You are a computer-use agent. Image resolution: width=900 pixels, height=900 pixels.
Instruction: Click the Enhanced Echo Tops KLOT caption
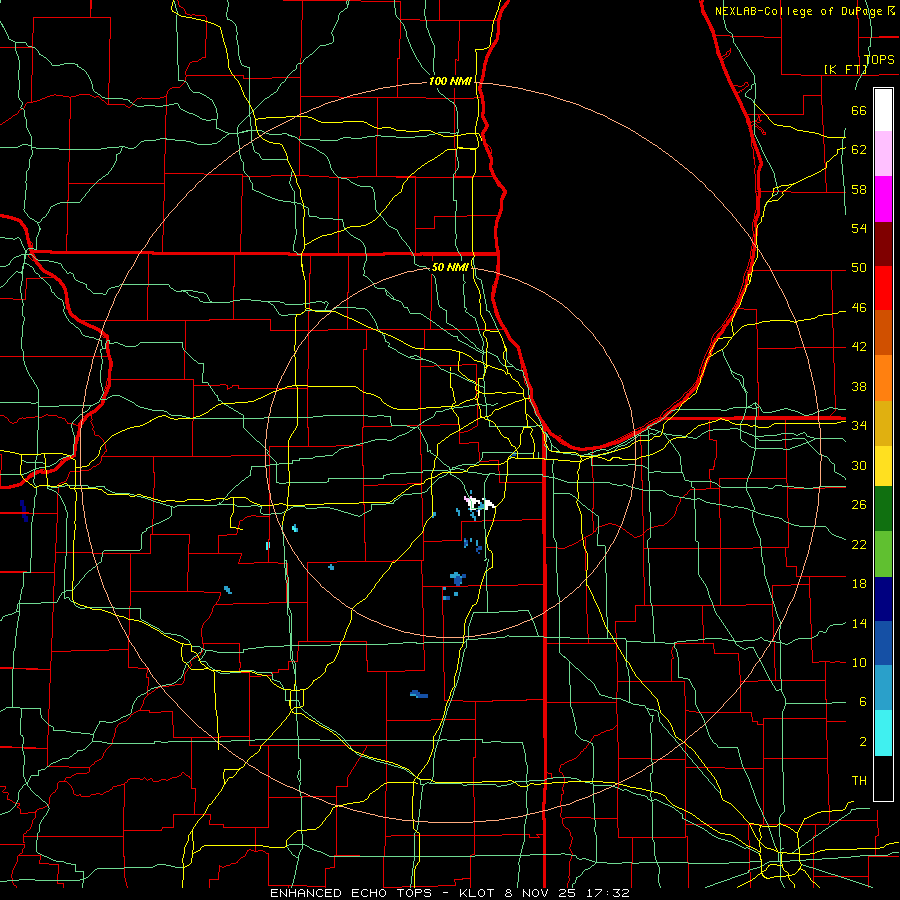pyautogui.click(x=450, y=893)
